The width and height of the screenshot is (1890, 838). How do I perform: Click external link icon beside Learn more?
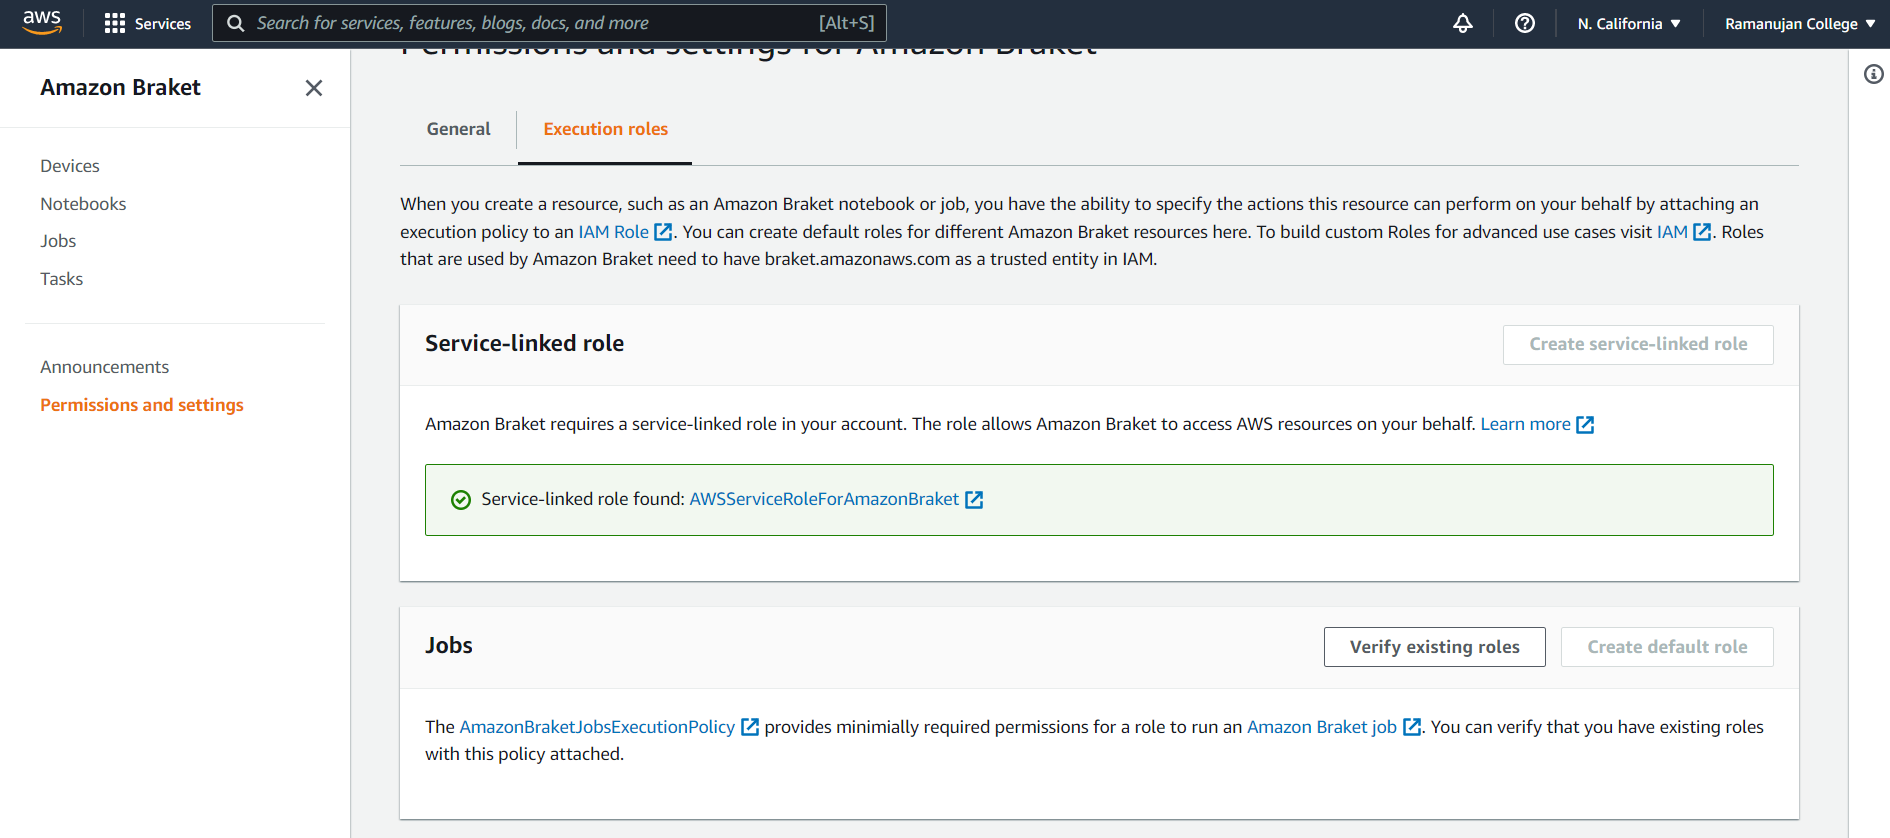[x=1585, y=425]
